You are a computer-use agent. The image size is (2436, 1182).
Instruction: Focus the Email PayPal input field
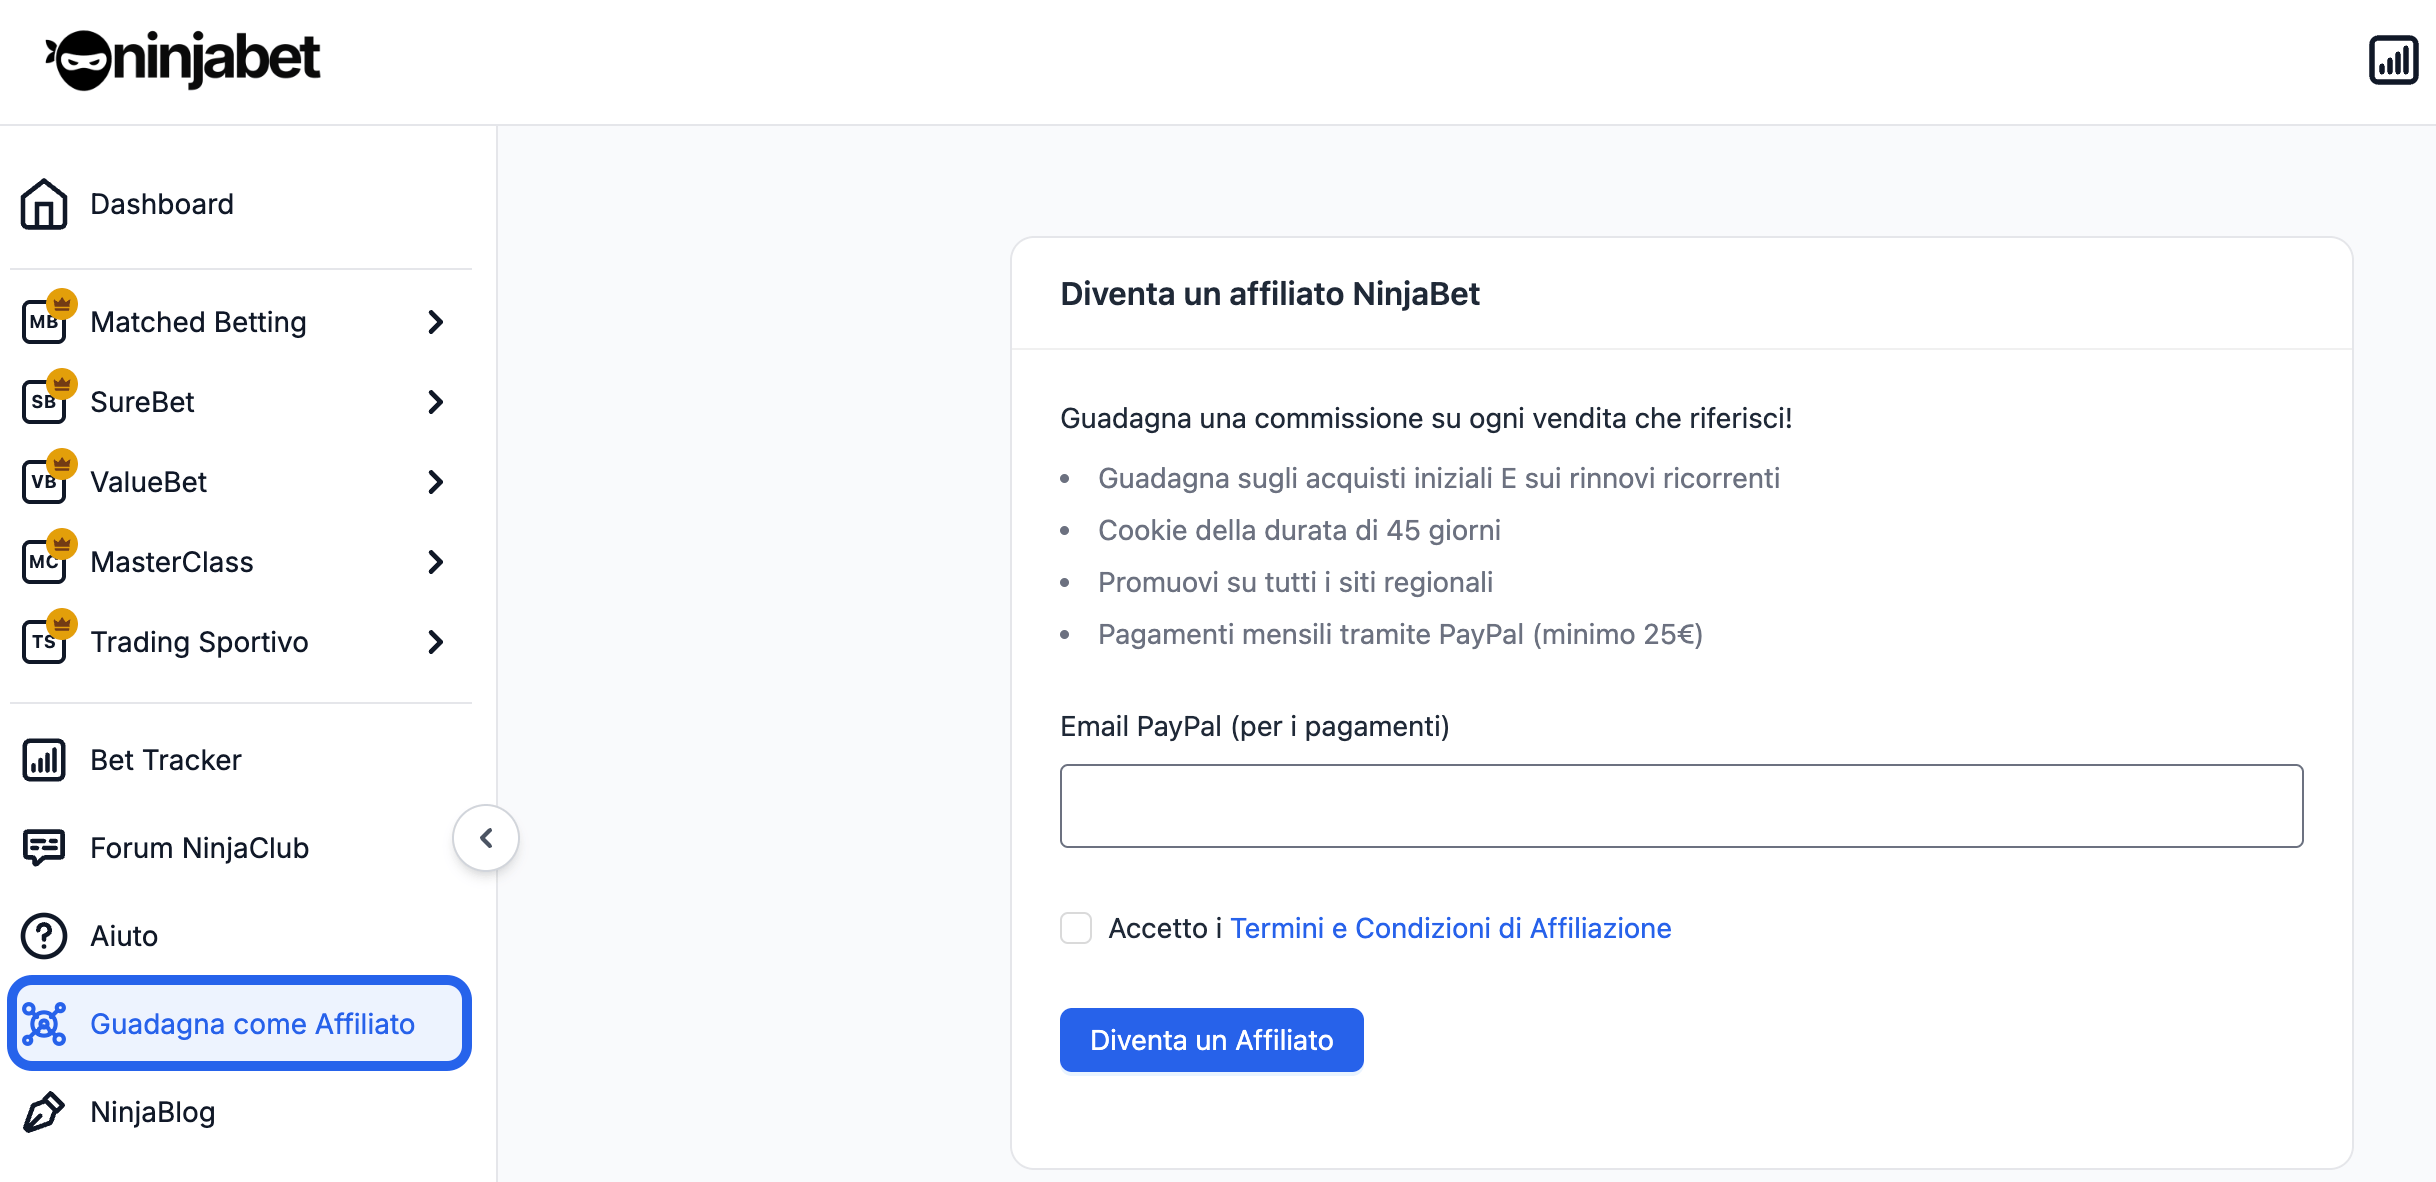[1682, 806]
